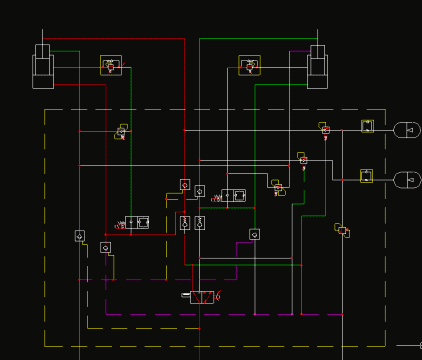Click the yellow-boxed component before the upper accumulator
The height and width of the screenshot is (360, 422).
(367, 126)
